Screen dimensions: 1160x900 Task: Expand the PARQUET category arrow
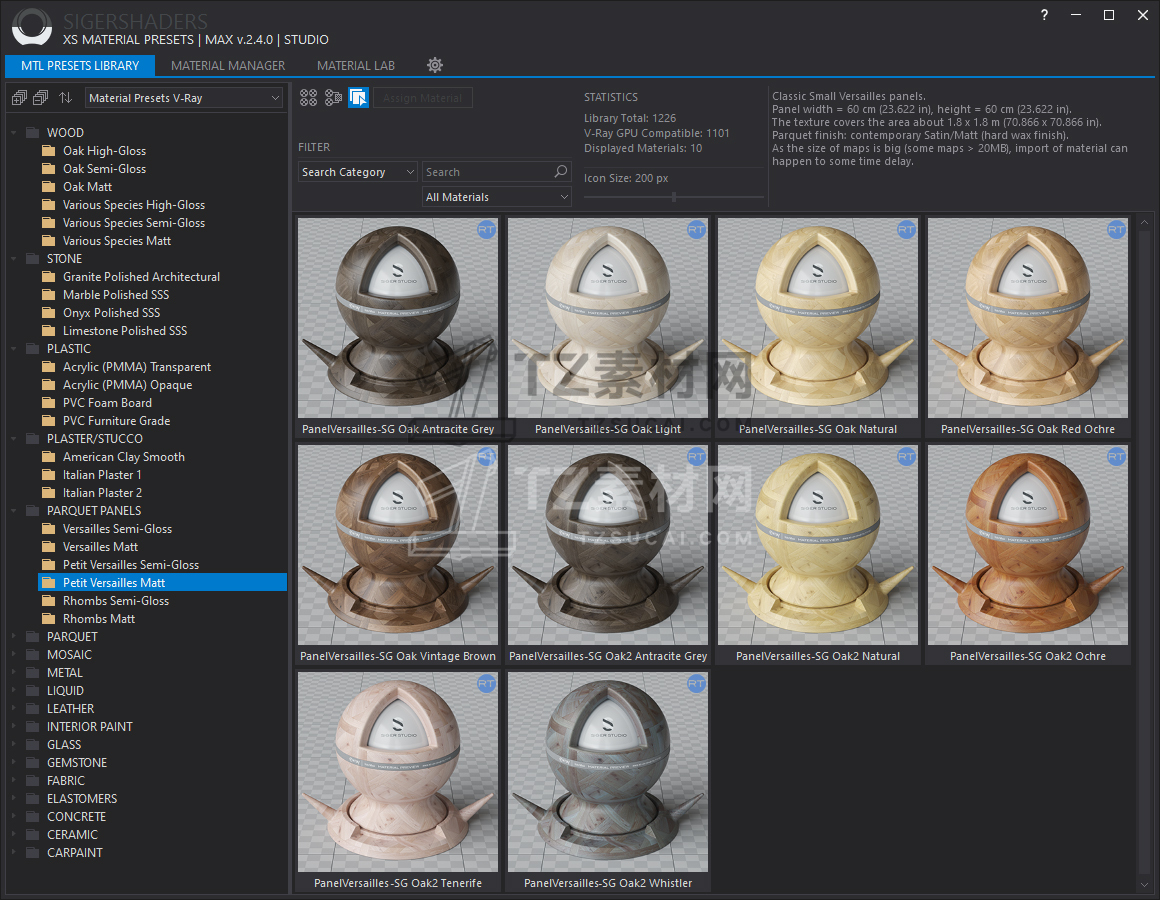point(14,637)
